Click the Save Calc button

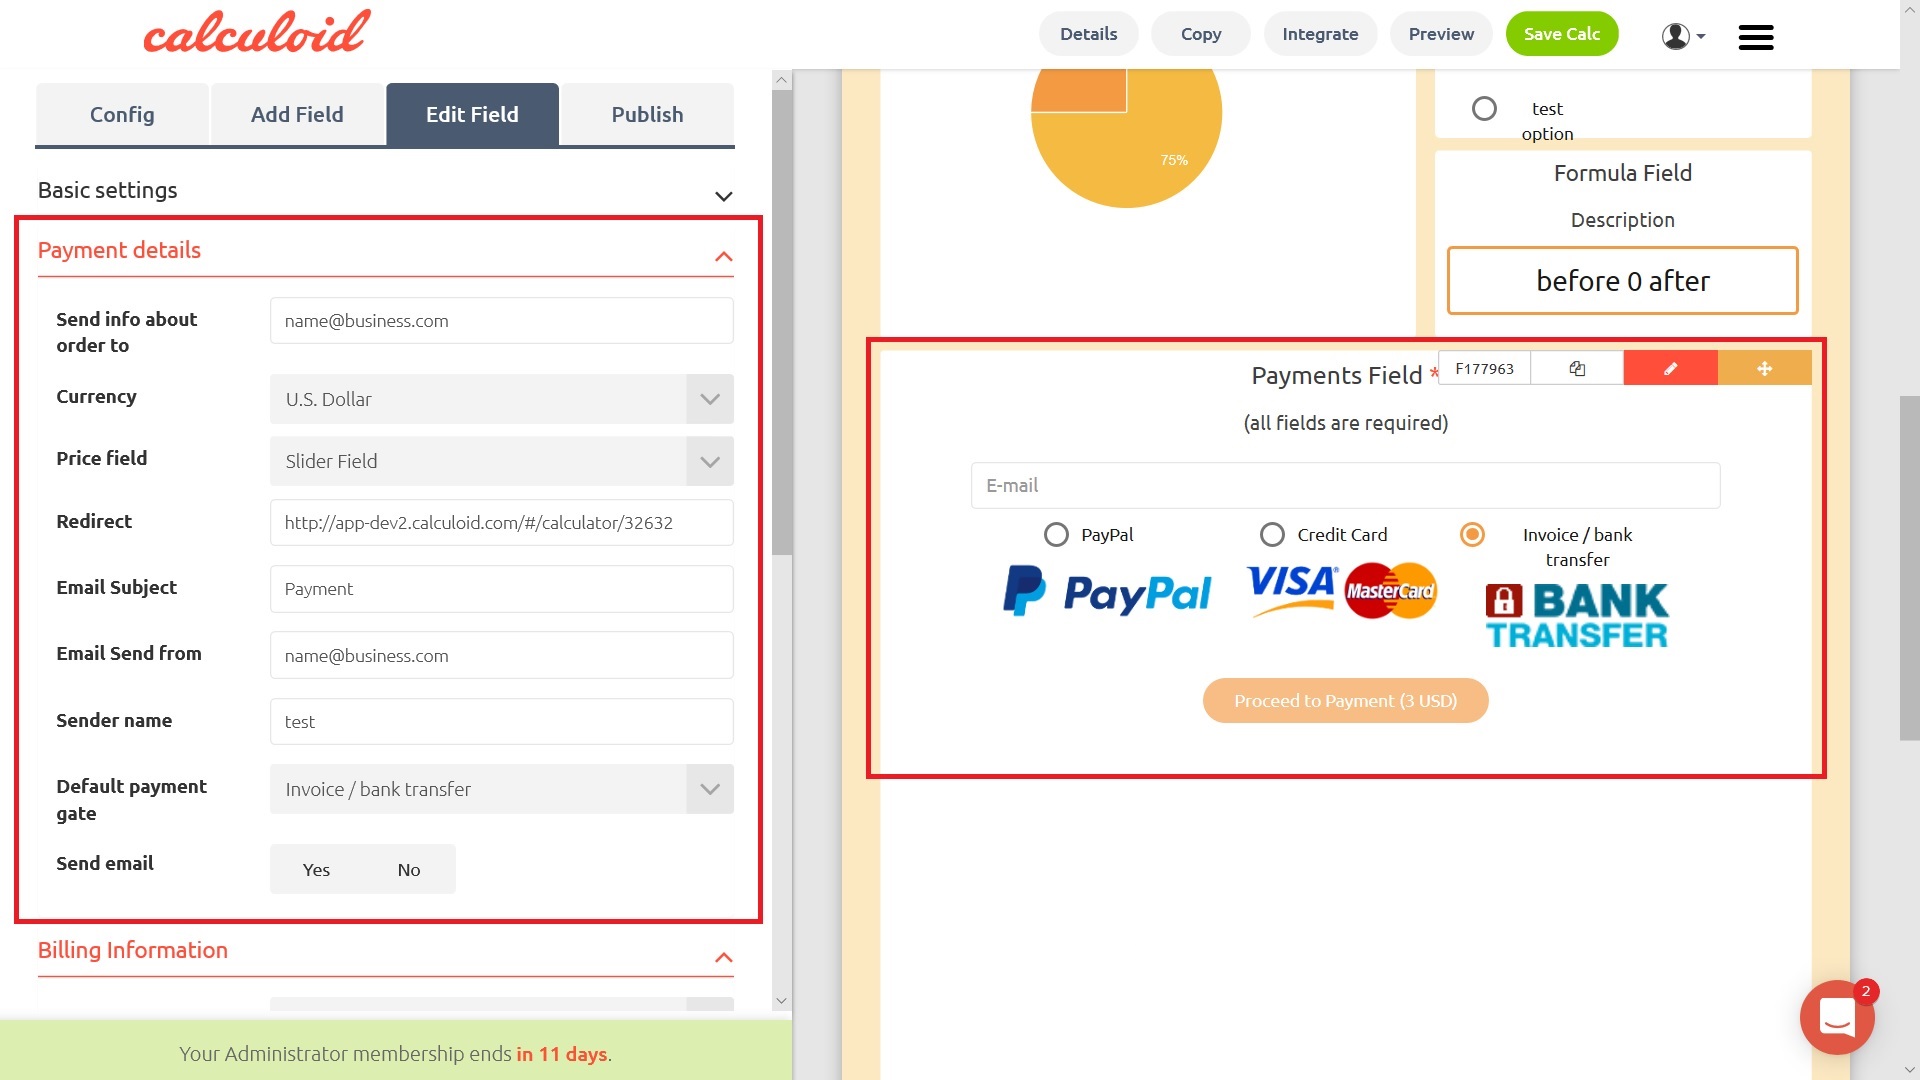pyautogui.click(x=1563, y=33)
